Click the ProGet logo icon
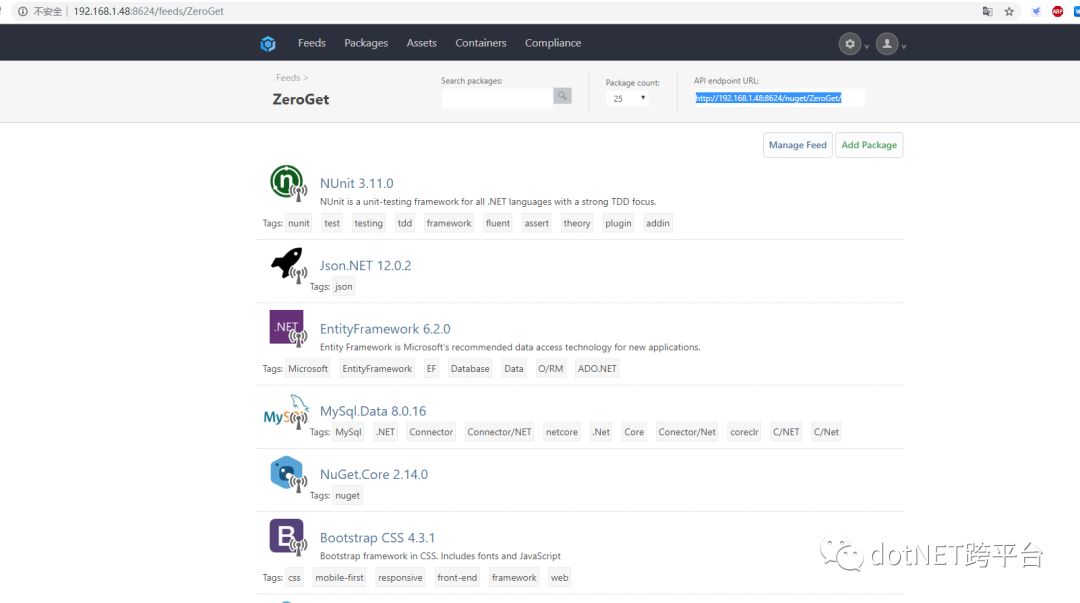This screenshot has width=1080, height=603. pyautogui.click(x=268, y=44)
